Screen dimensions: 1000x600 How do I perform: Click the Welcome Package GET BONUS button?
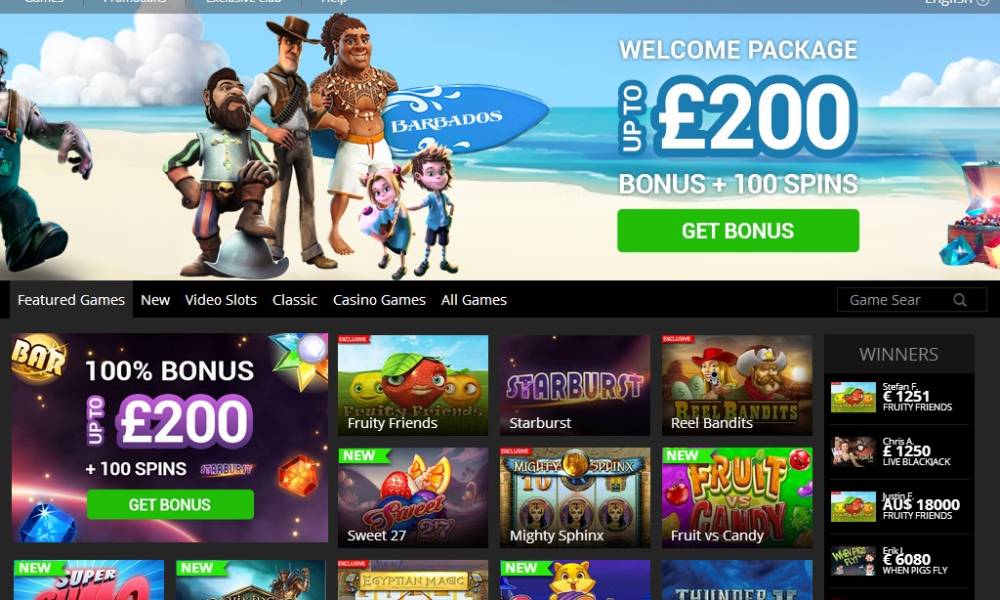tap(738, 230)
